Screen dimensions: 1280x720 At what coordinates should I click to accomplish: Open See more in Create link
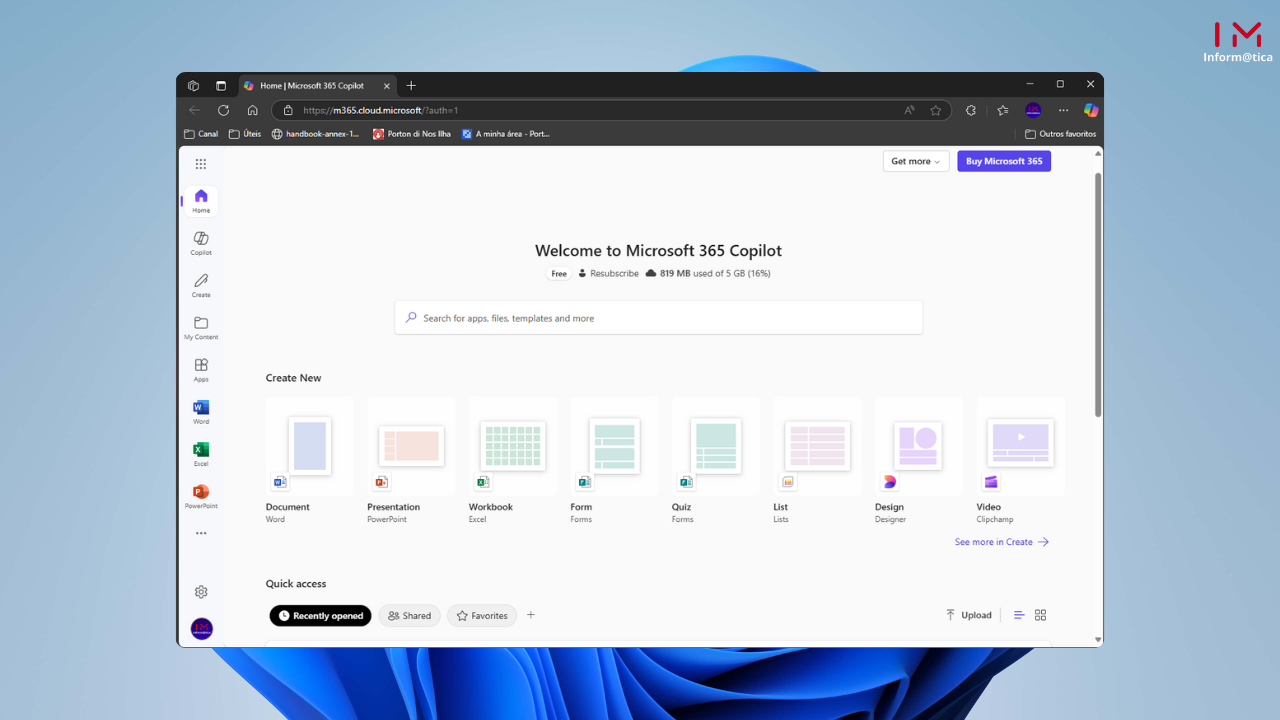pos(1001,542)
